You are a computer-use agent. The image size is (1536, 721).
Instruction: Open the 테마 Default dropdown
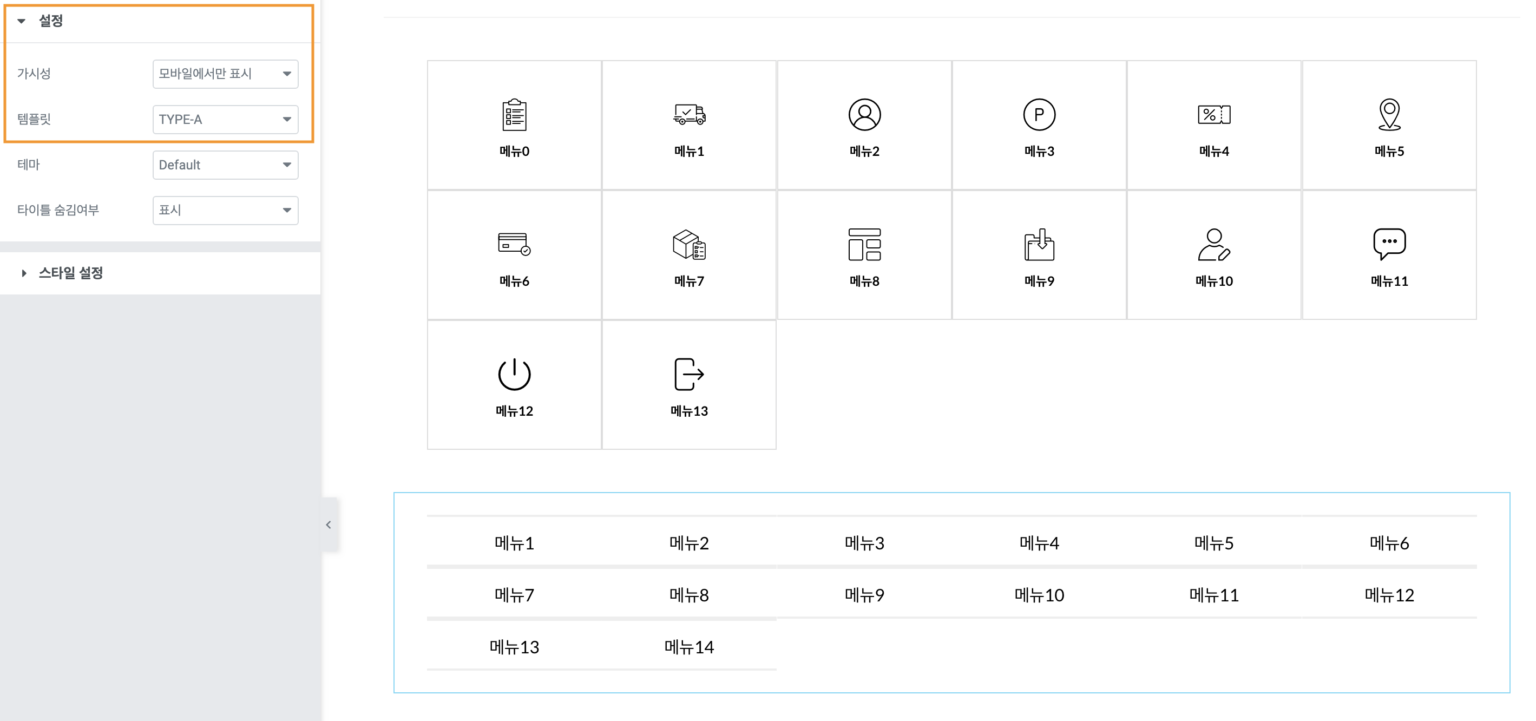click(x=225, y=165)
